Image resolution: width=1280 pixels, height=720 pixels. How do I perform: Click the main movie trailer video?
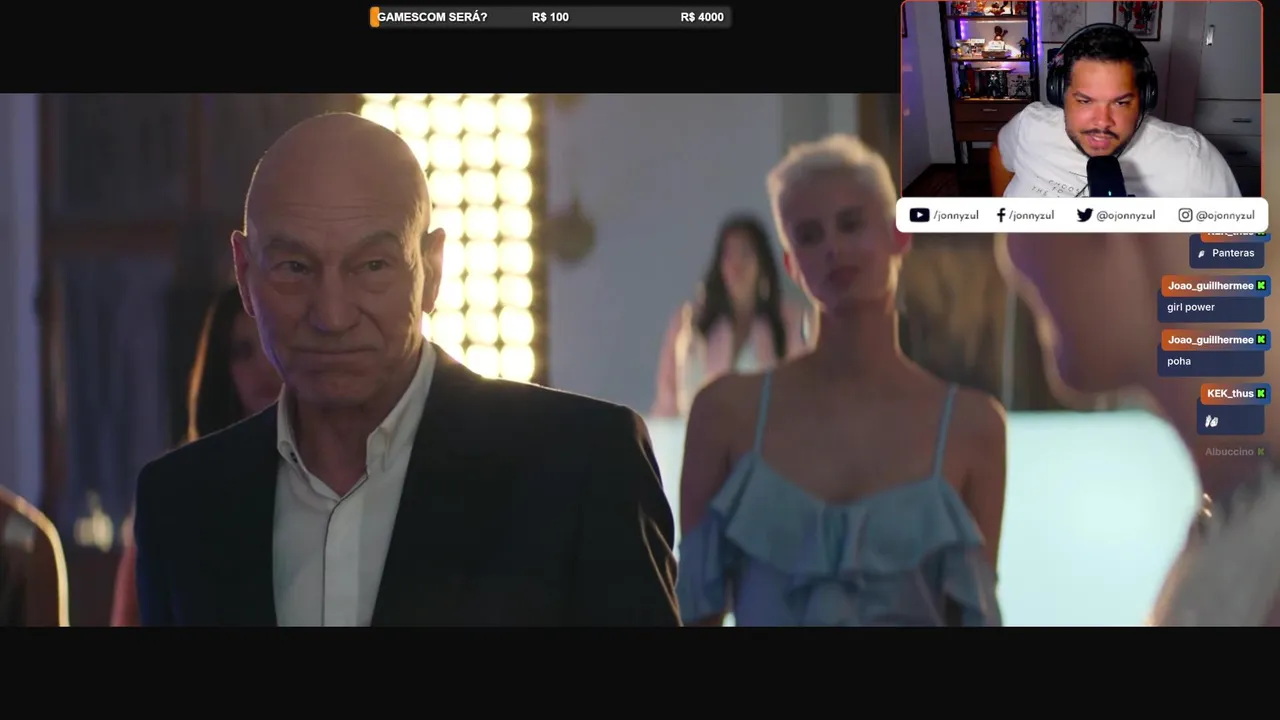point(640,360)
